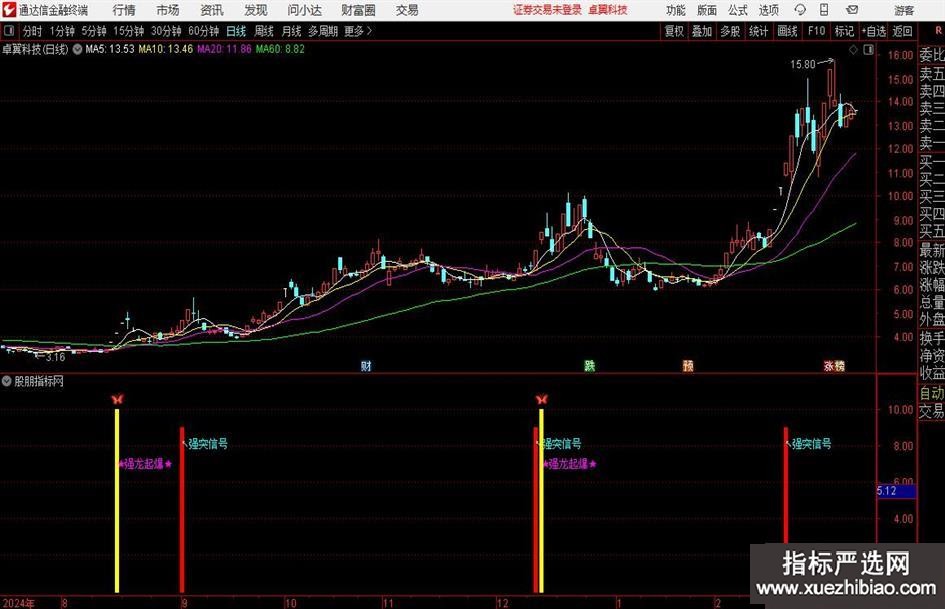Screen dimensions: 945x609
Task: Open the 选项 menu
Action: 768,10
